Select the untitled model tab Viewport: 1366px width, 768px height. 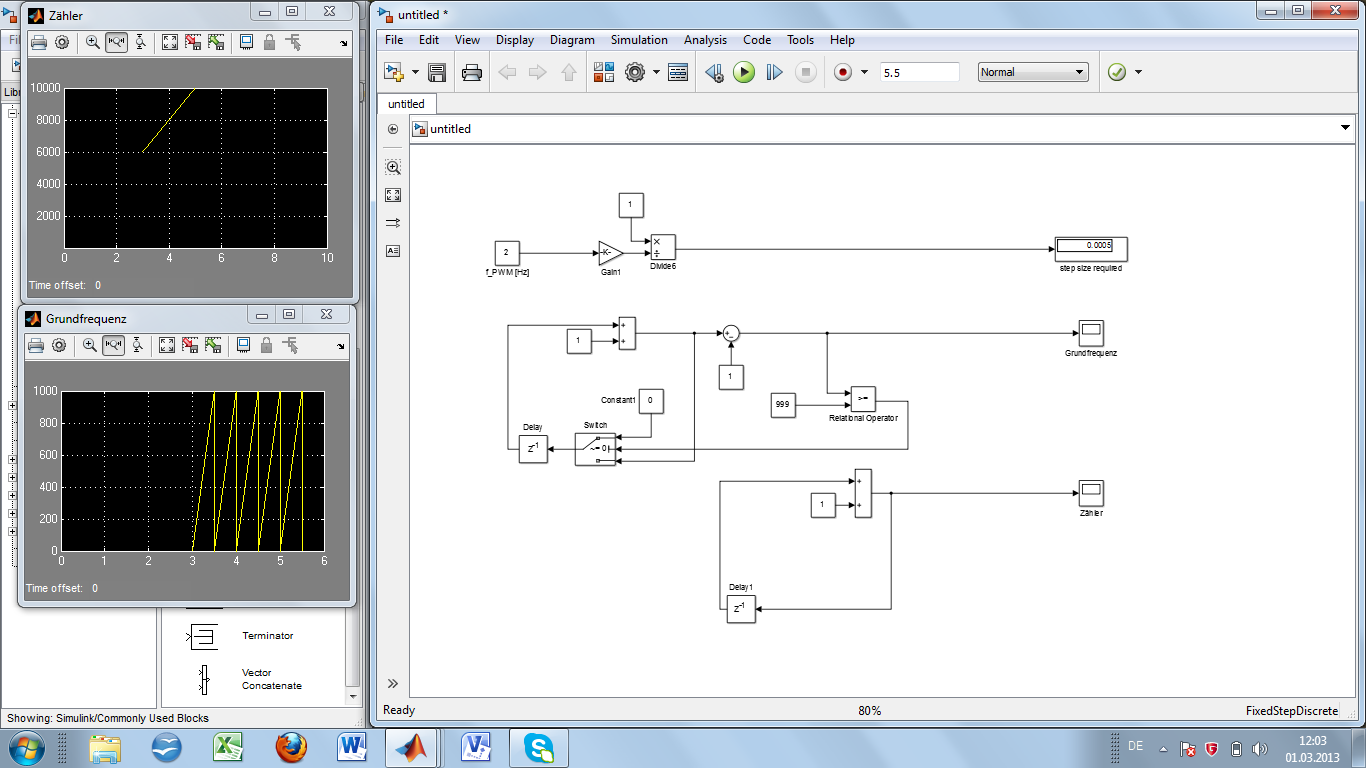406,104
